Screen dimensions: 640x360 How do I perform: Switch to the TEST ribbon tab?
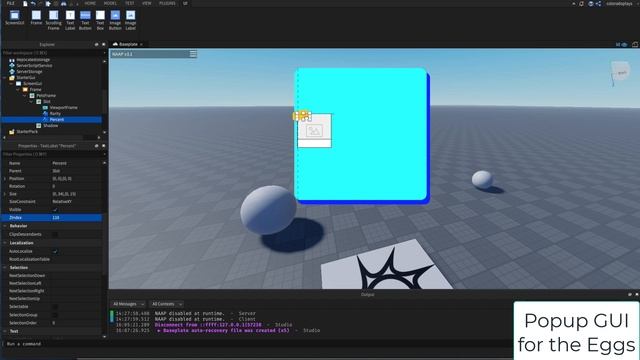[130, 3]
